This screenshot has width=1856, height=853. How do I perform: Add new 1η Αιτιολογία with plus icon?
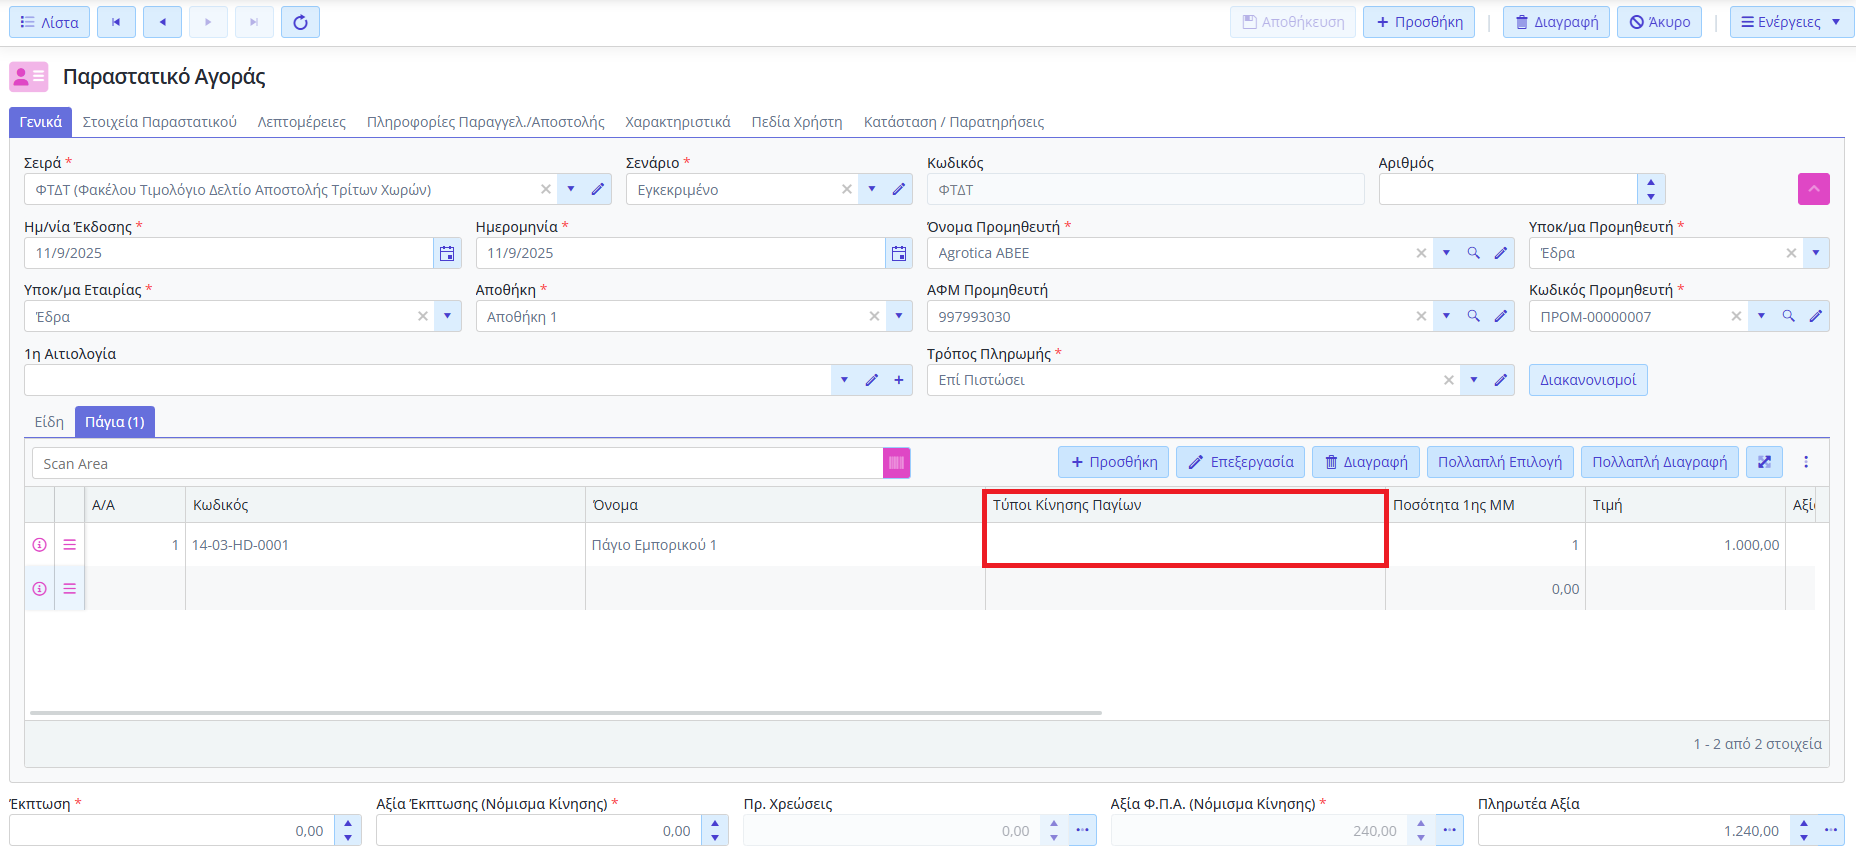click(x=899, y=380)
